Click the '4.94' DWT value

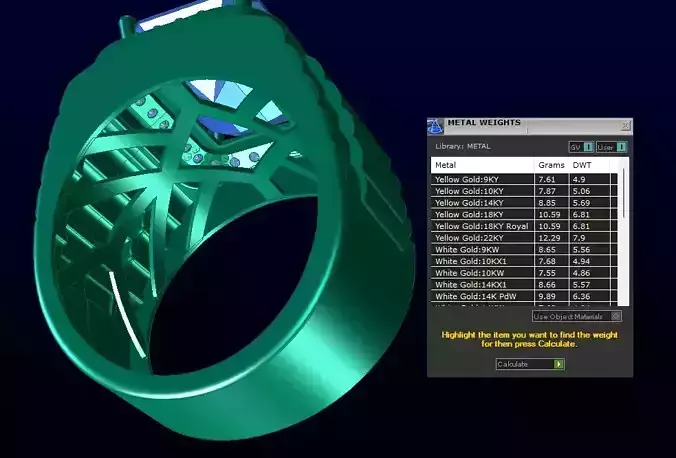(581, 261)
